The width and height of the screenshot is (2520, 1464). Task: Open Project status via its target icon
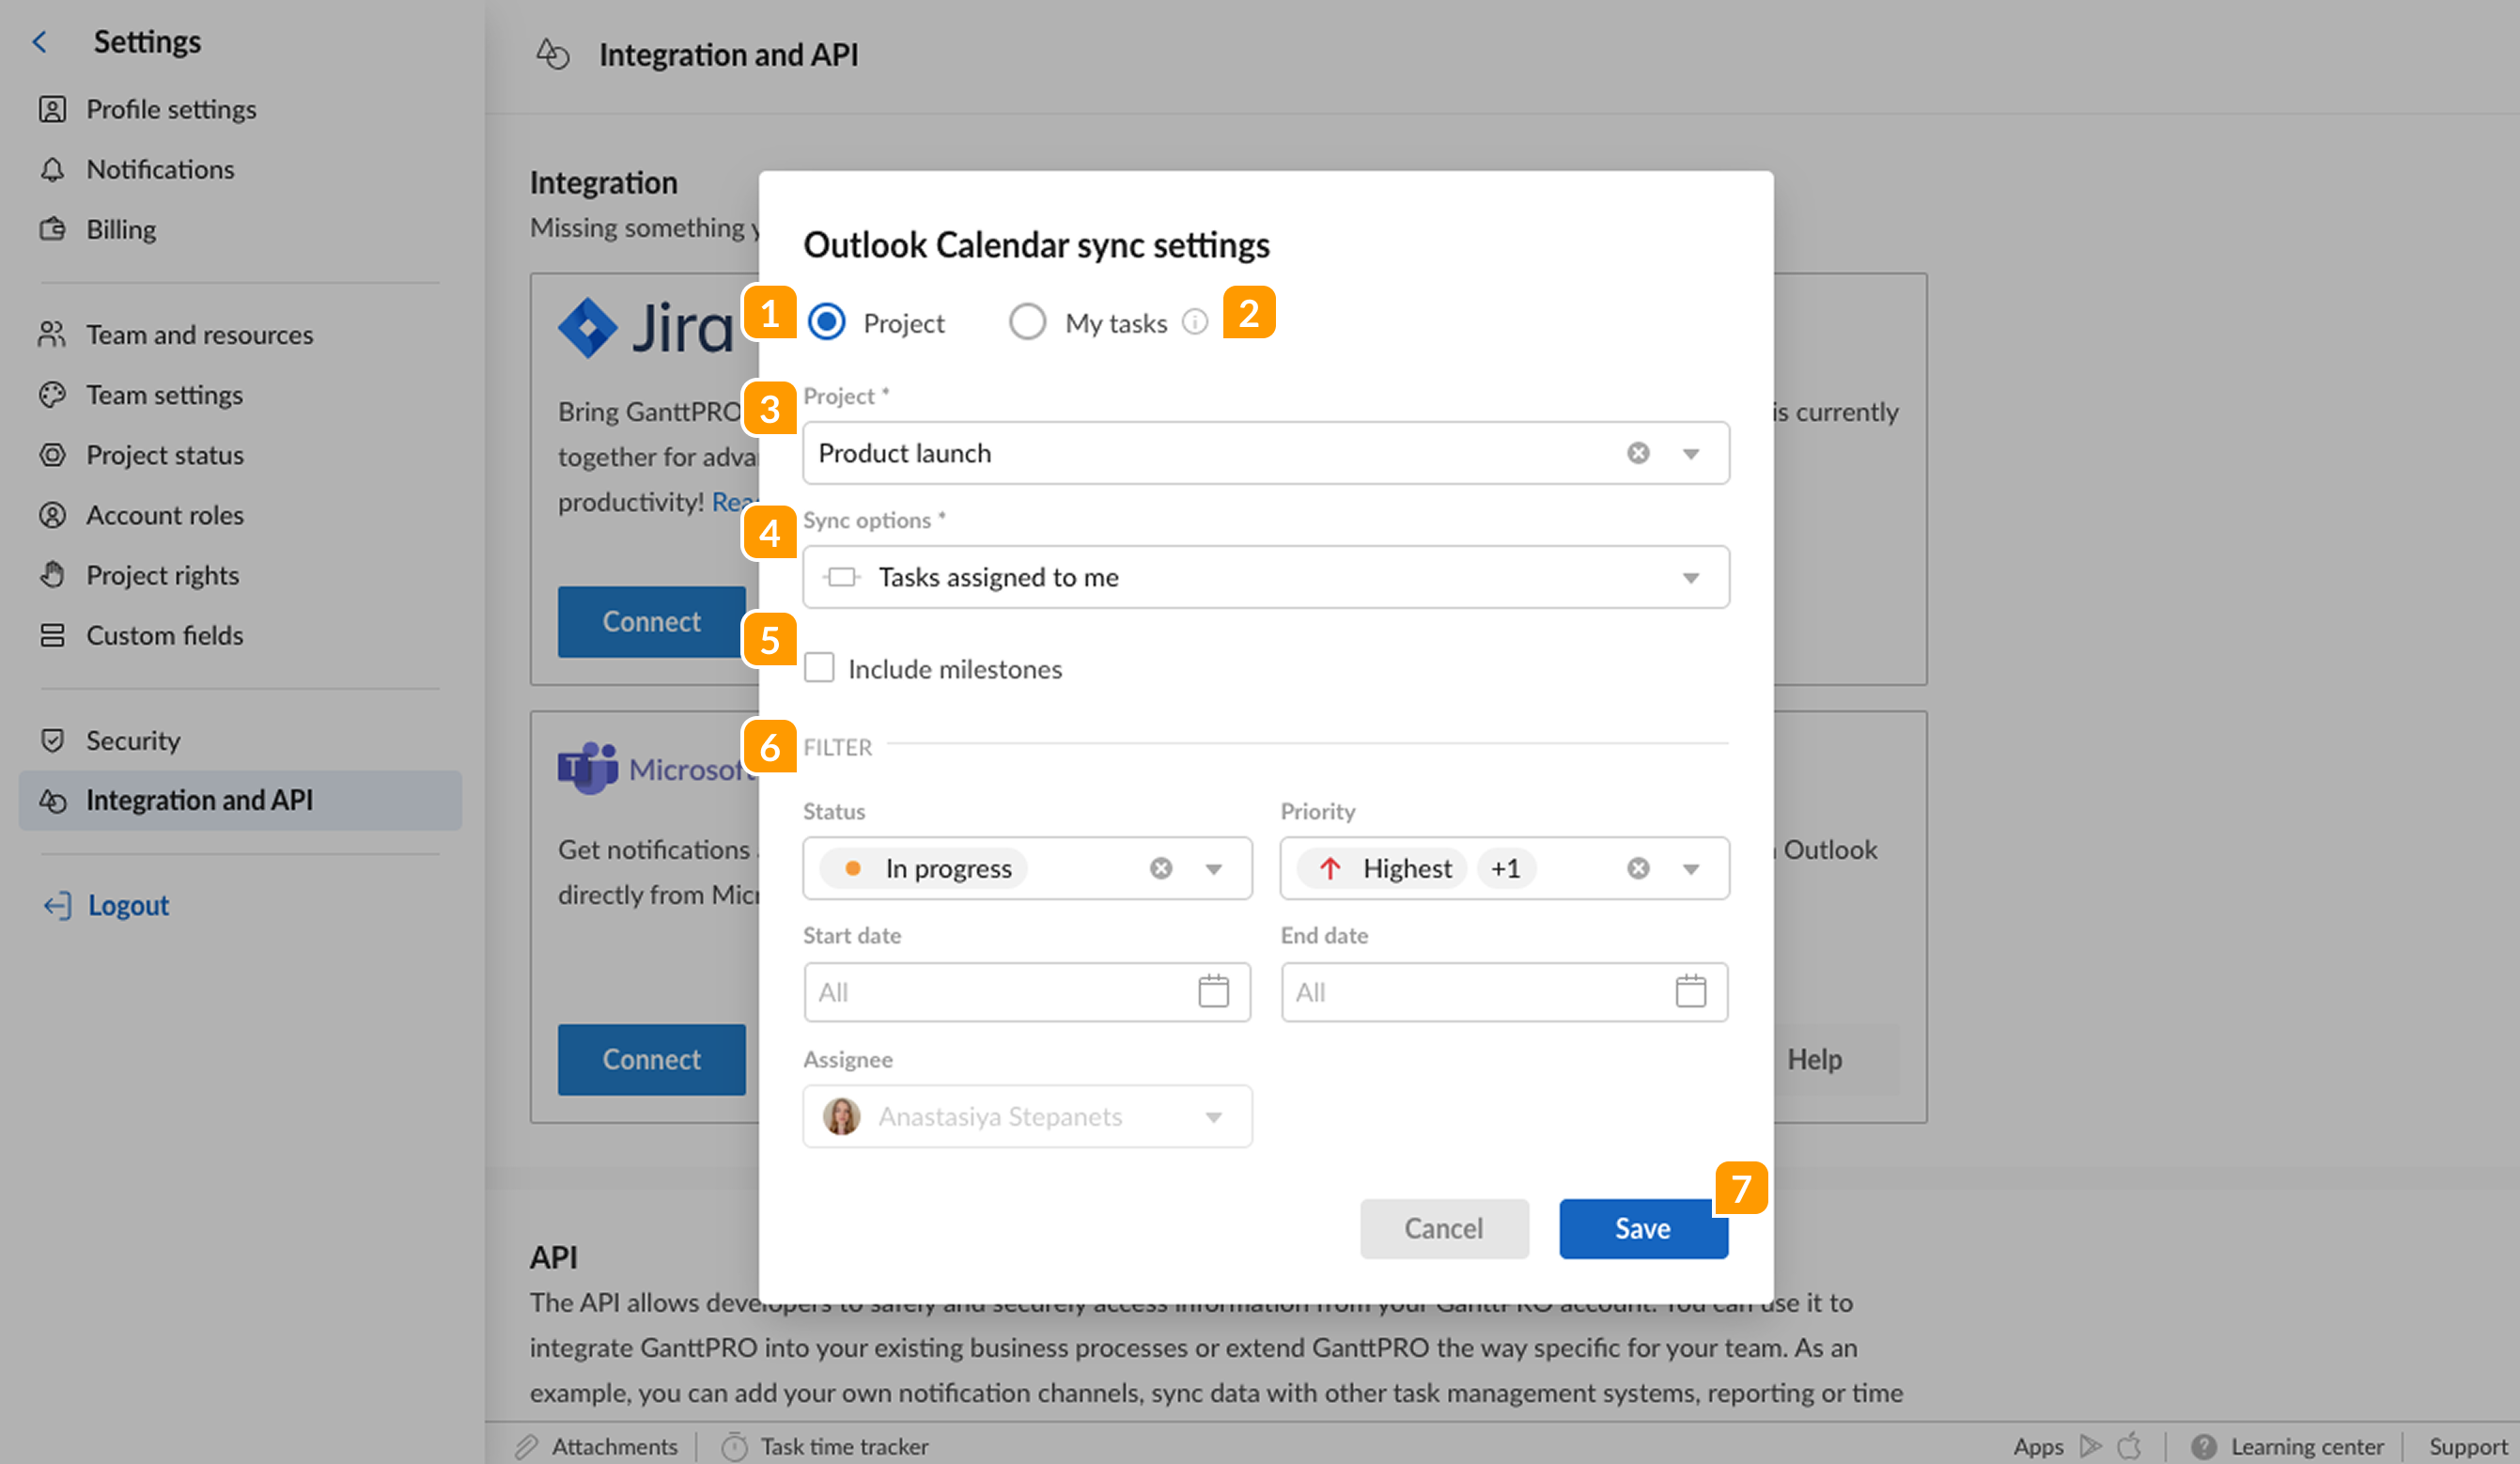(54, 455)
